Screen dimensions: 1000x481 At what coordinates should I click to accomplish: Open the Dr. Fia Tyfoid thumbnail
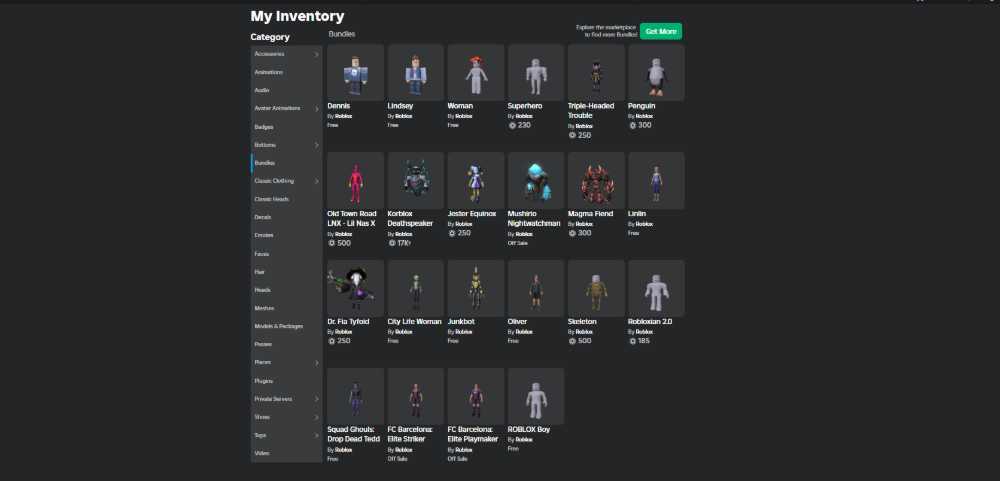[355, 288]
